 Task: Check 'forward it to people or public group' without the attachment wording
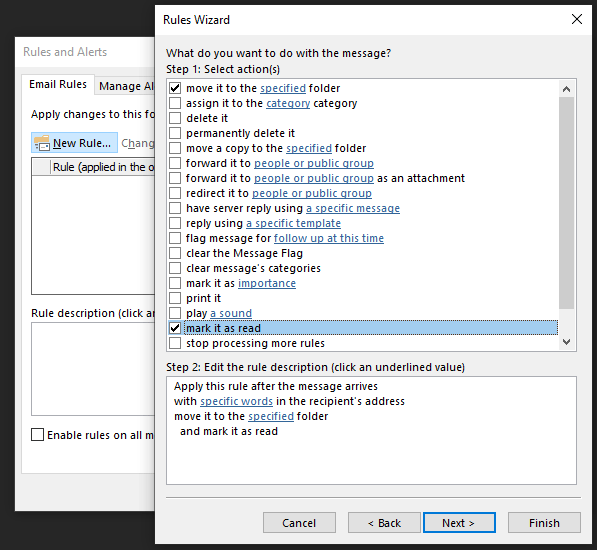click(175, 163)
